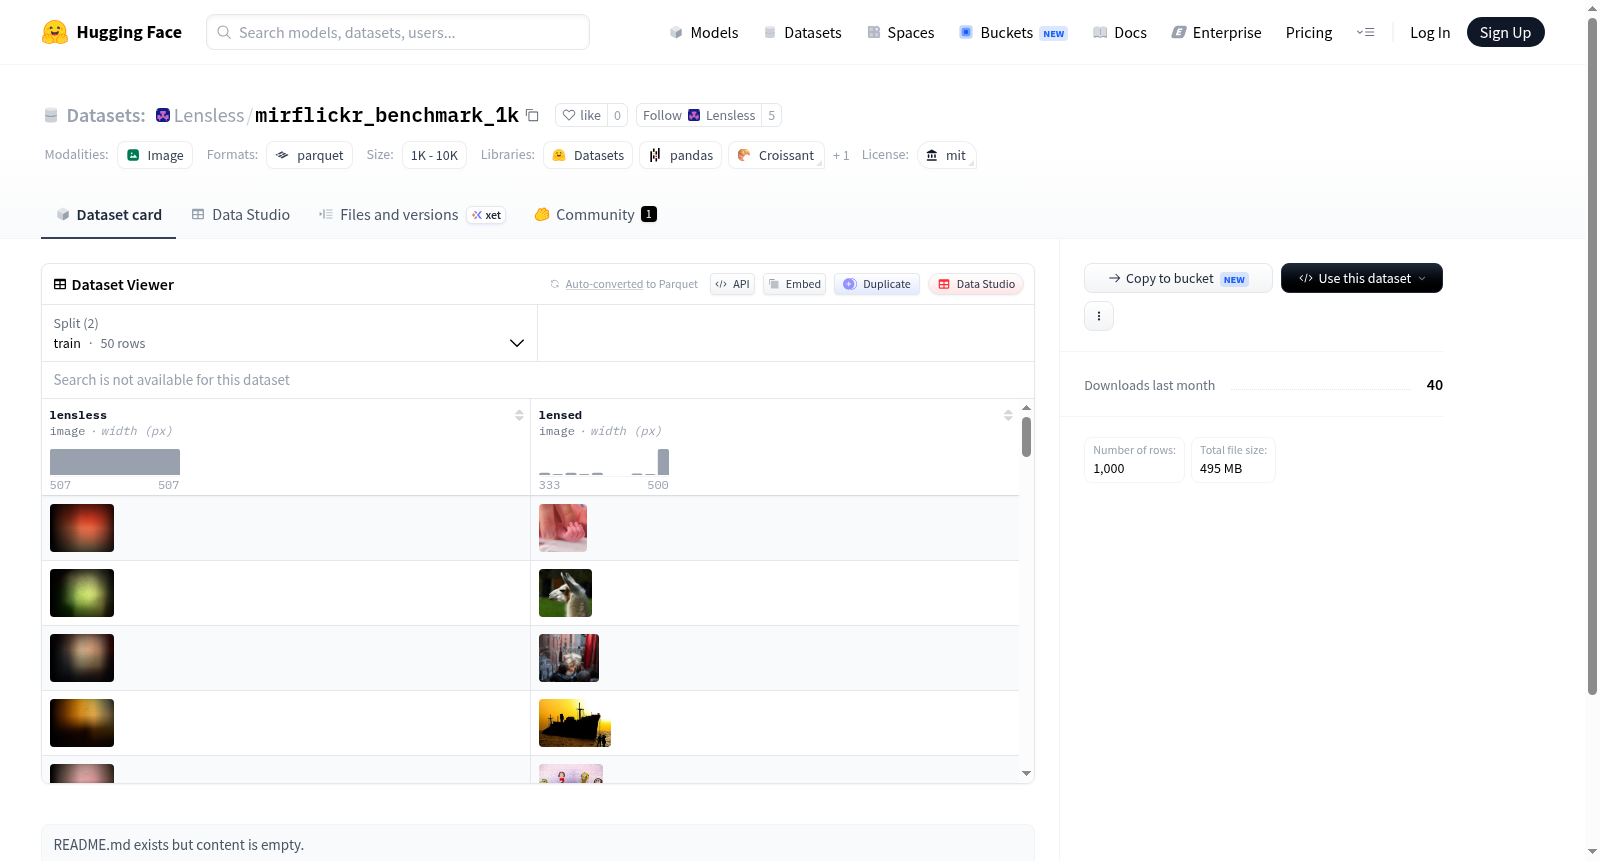Switch to the Data Studio tab
Screen dimensions: 1600x861
click(x=241, y=215)
